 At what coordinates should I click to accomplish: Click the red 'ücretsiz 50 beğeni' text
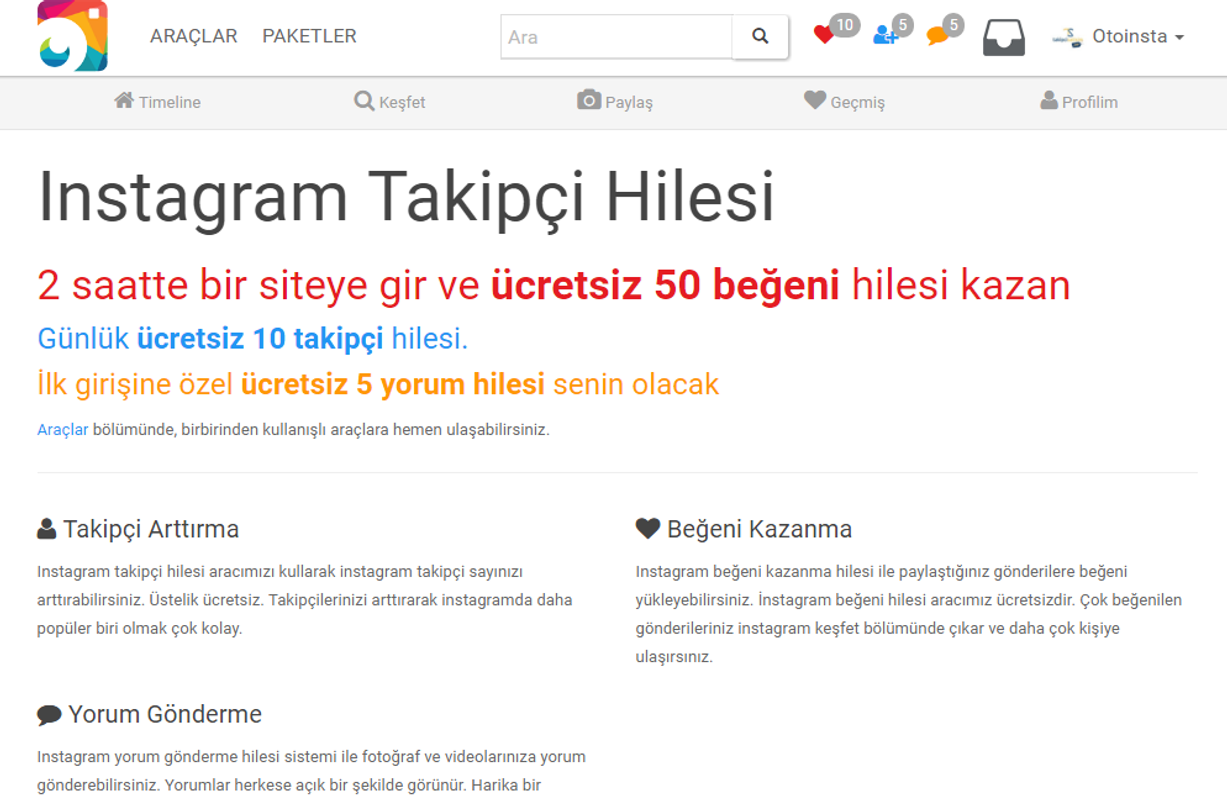coord(665,286)
